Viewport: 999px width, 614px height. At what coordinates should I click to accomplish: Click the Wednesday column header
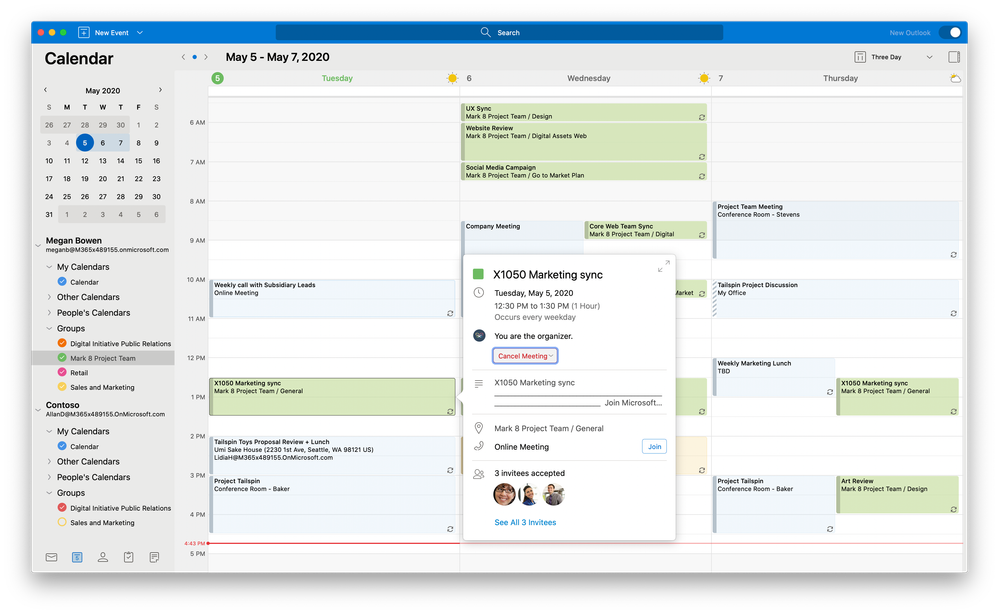tap(589, 78)
